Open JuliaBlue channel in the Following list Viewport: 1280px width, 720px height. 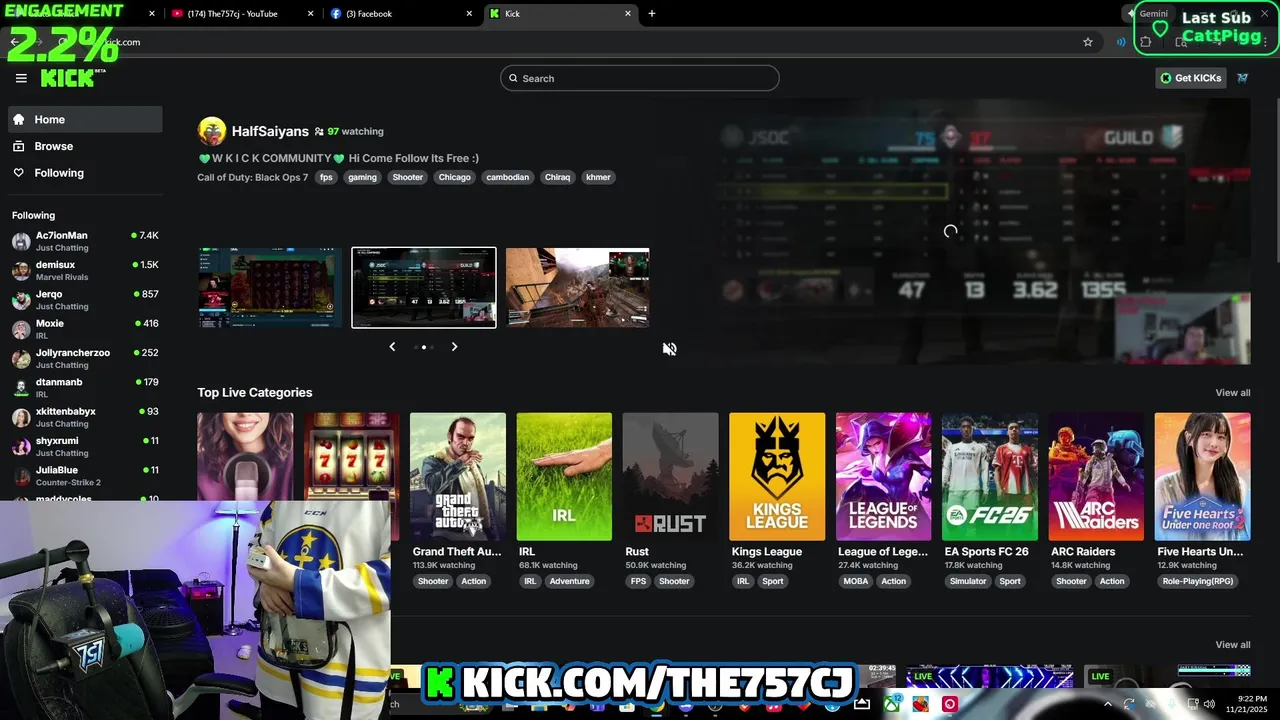(x=85, y=475)
